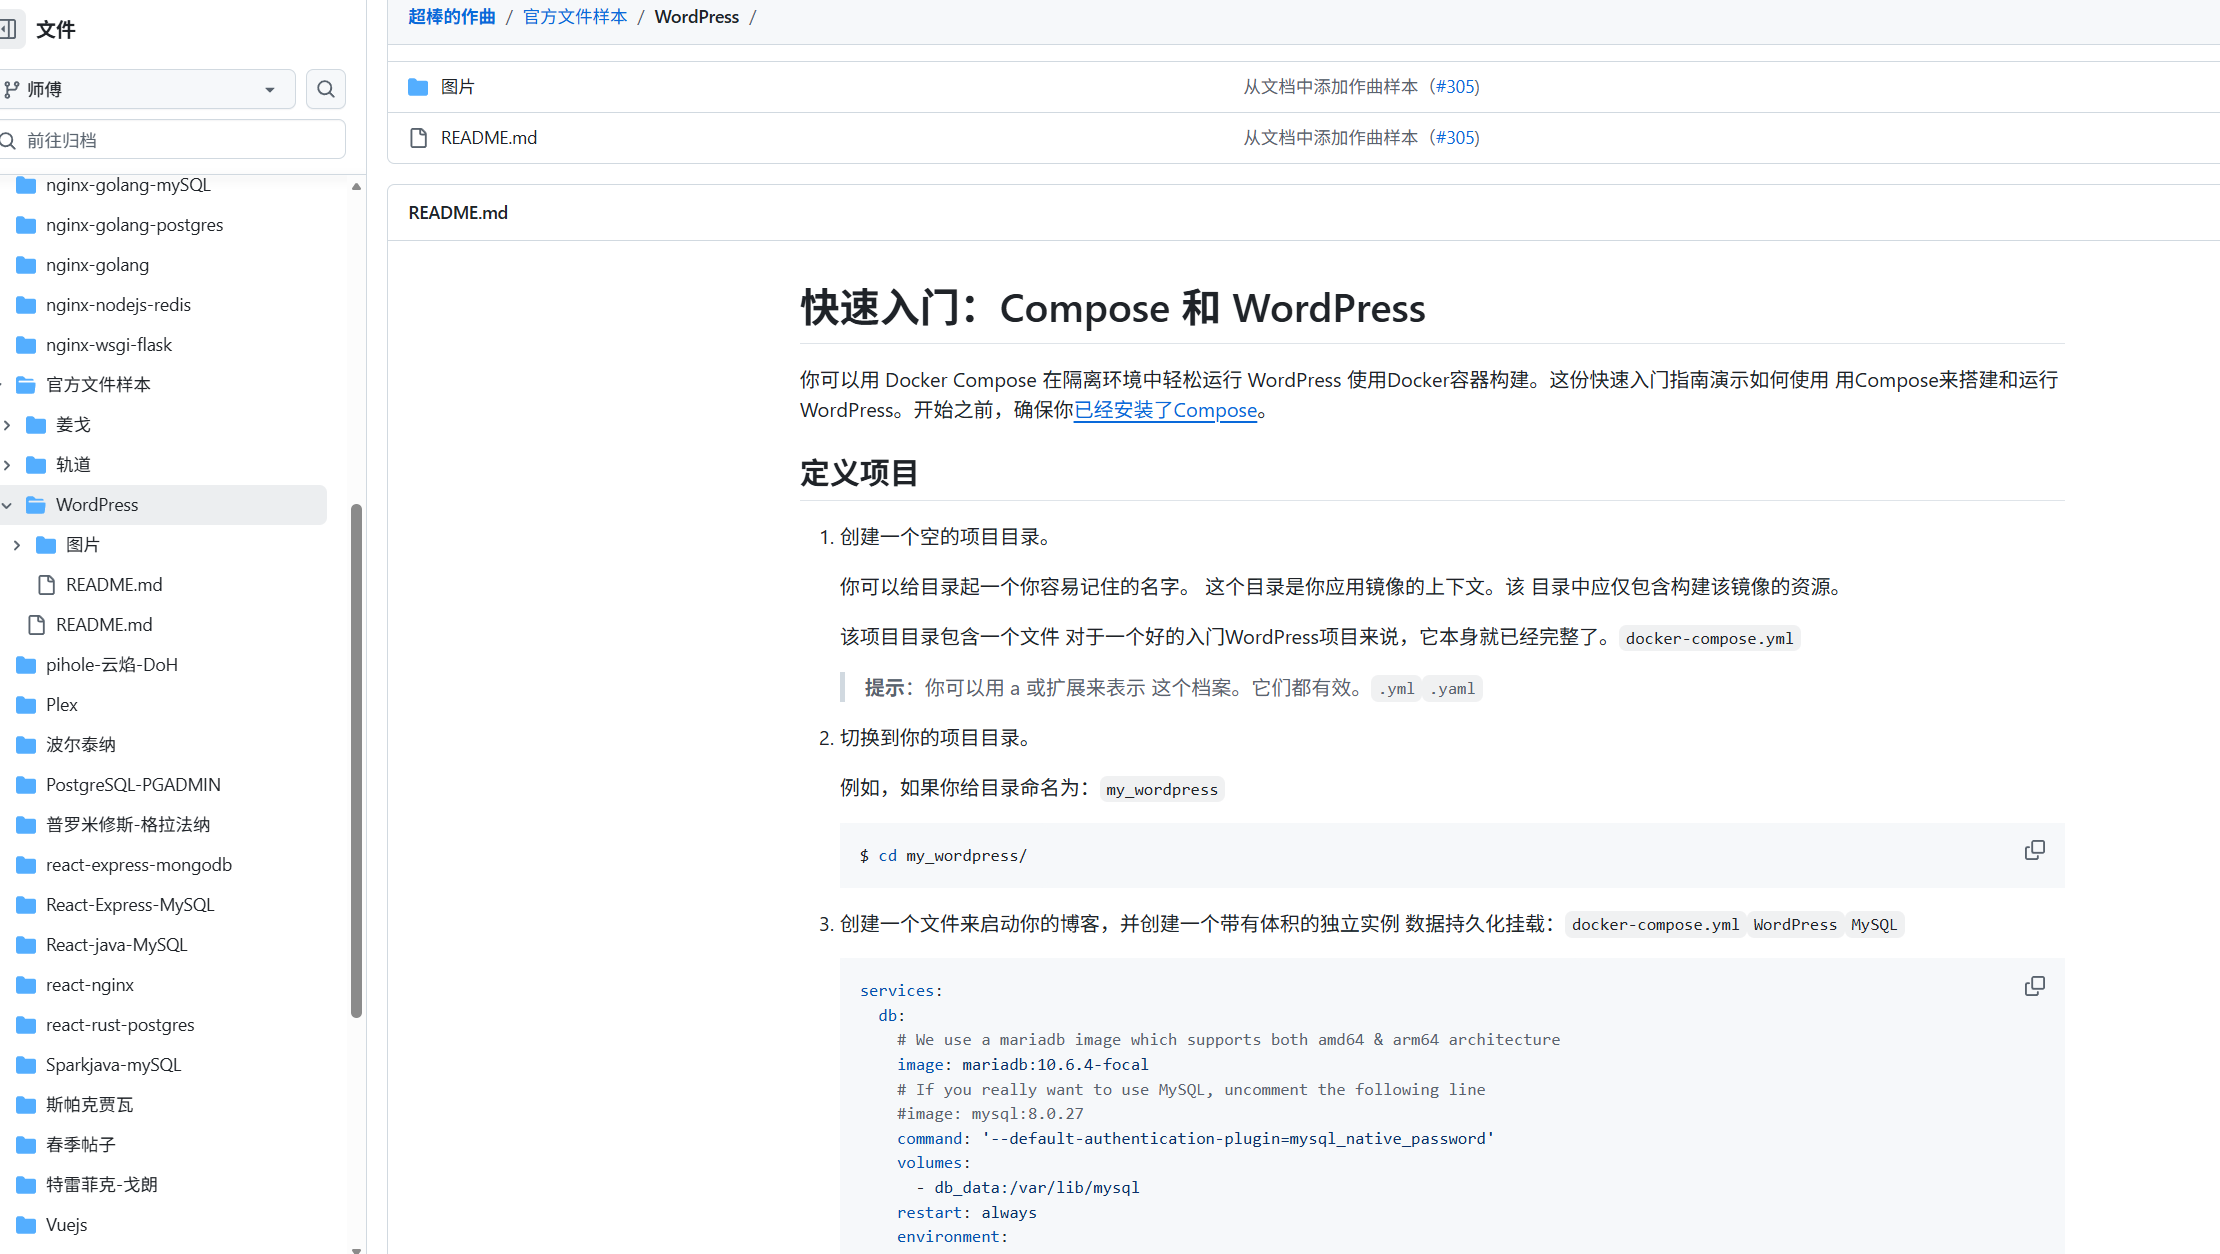2220x1254 pixels.
Task: Follow the 已经安装了Compose hyperlink
Action: click(1165, 410)
